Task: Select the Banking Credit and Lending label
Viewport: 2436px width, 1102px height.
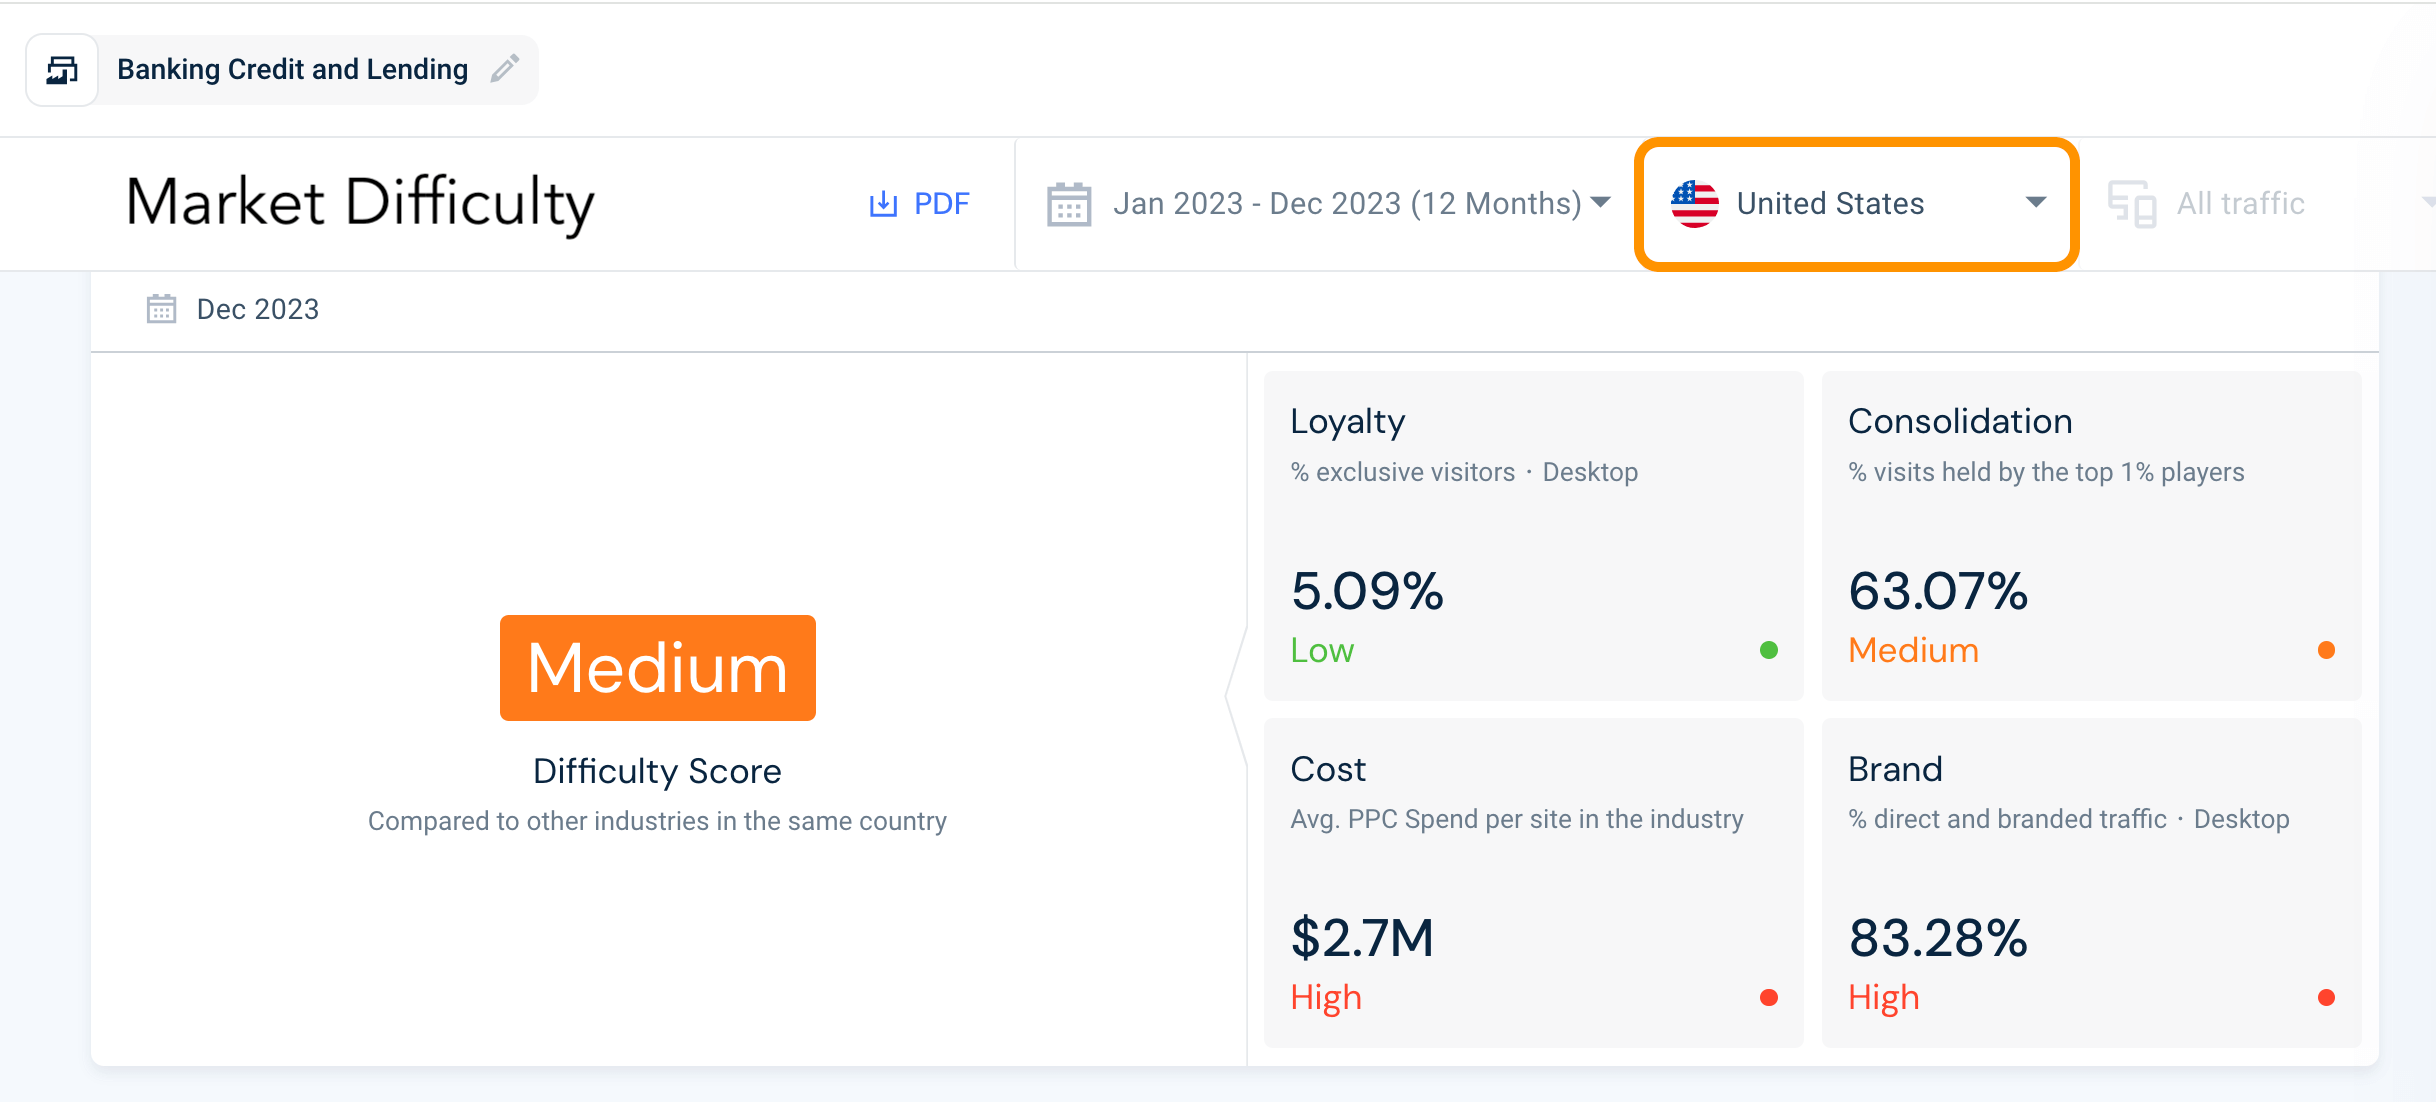Action: click(x=292, y=69)
